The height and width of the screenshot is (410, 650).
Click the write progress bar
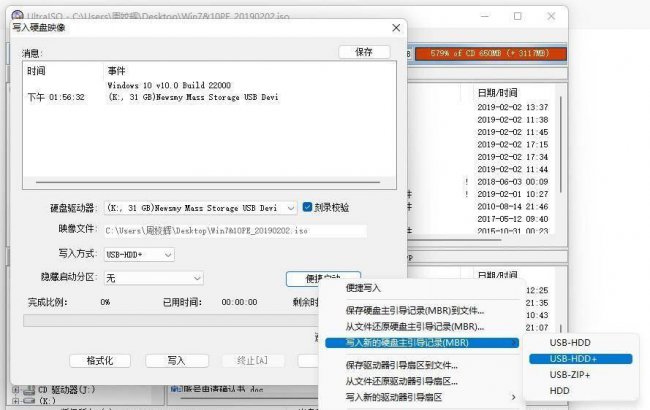coord(171,320)
